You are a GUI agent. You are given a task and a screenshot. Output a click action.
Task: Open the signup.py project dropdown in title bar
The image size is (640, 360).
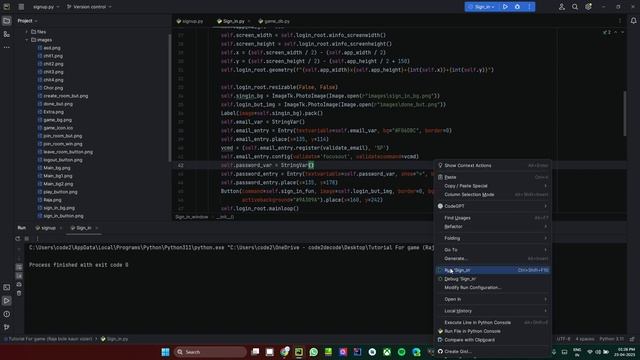point(46,7)
